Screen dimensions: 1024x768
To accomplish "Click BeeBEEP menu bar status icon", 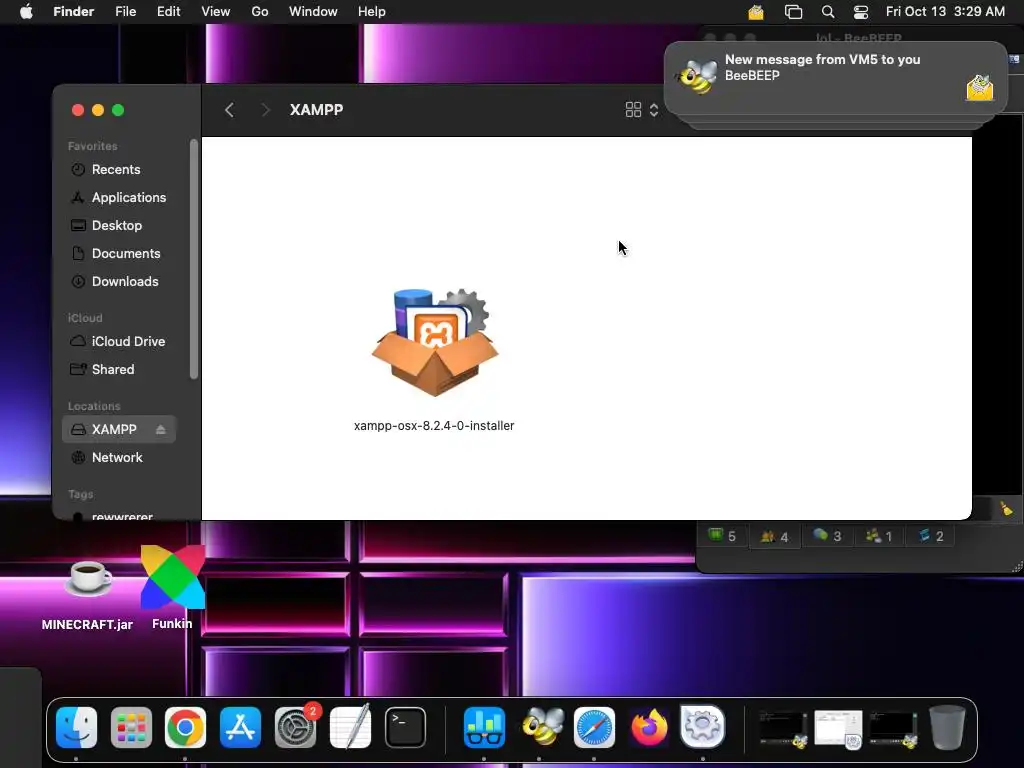I will coord(756,12).
